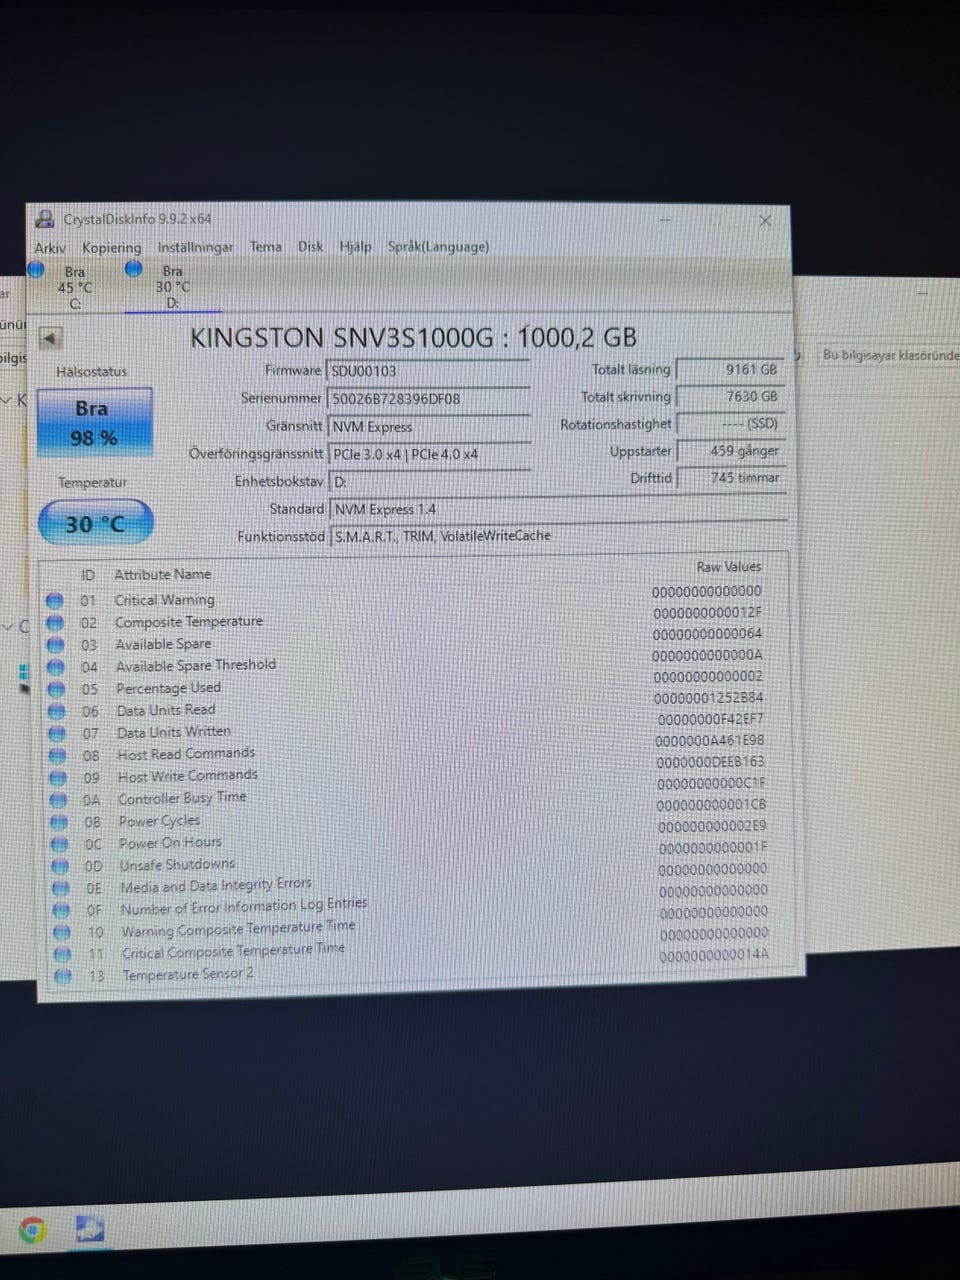Screen dimensions: 960x1280
Task: Click the status dot for Data Units Written
Action: coord(57,733)
